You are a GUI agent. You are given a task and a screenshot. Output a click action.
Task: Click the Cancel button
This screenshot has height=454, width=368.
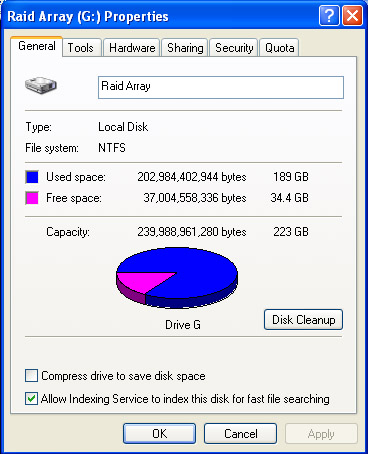(x=240, y=434)
